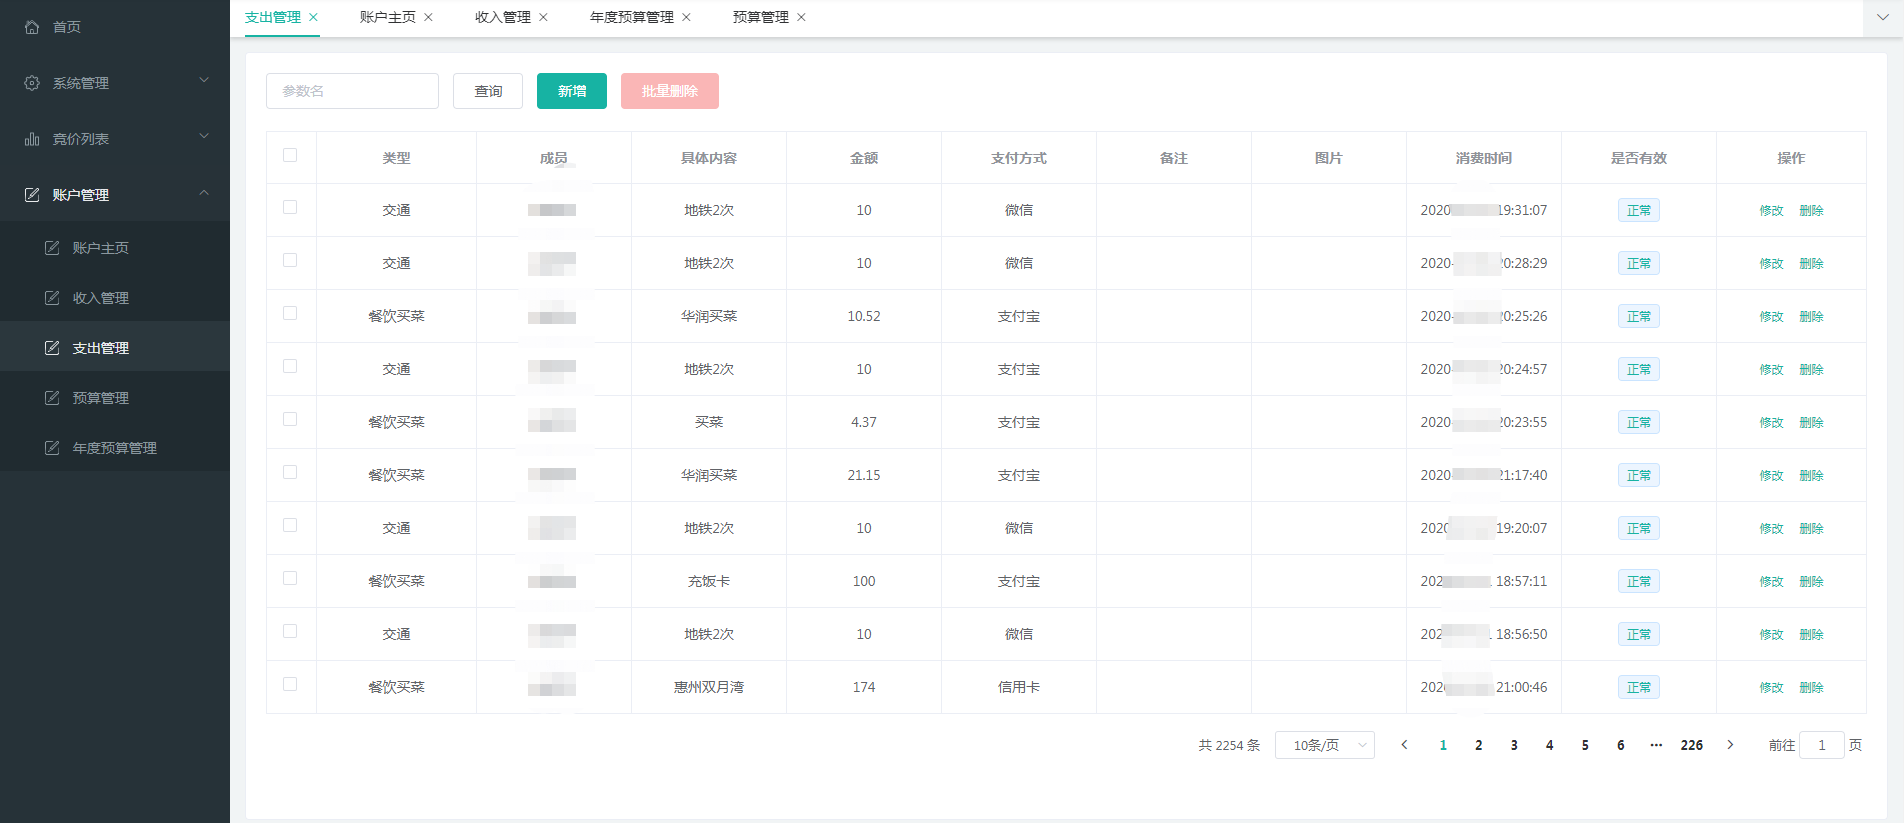Click the 174 amount cell

coord(864,687)
